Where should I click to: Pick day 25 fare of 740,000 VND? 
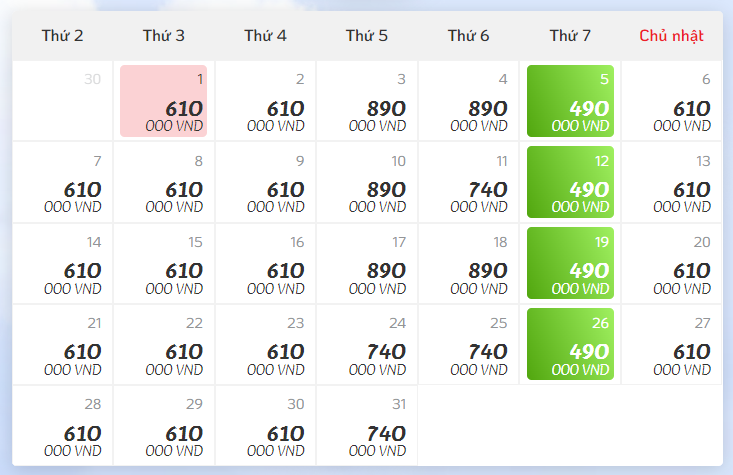coord(469,344)
